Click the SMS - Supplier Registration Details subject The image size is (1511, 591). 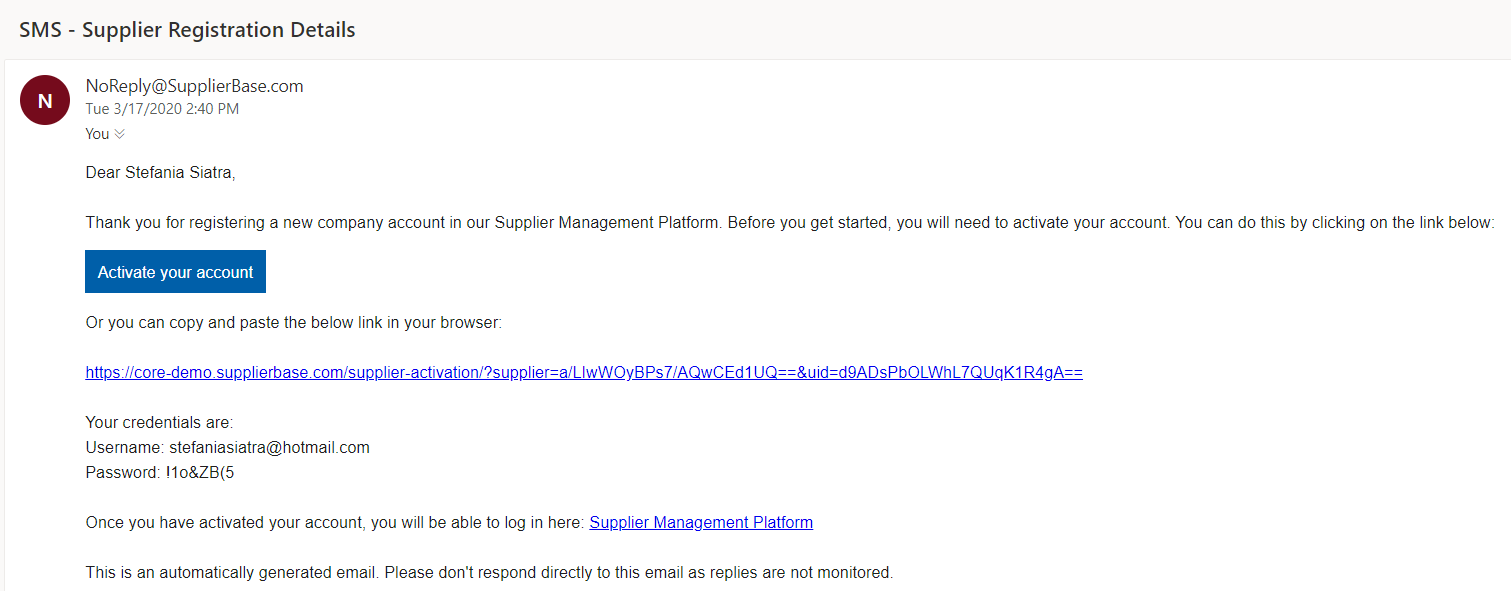pos(187,30)
